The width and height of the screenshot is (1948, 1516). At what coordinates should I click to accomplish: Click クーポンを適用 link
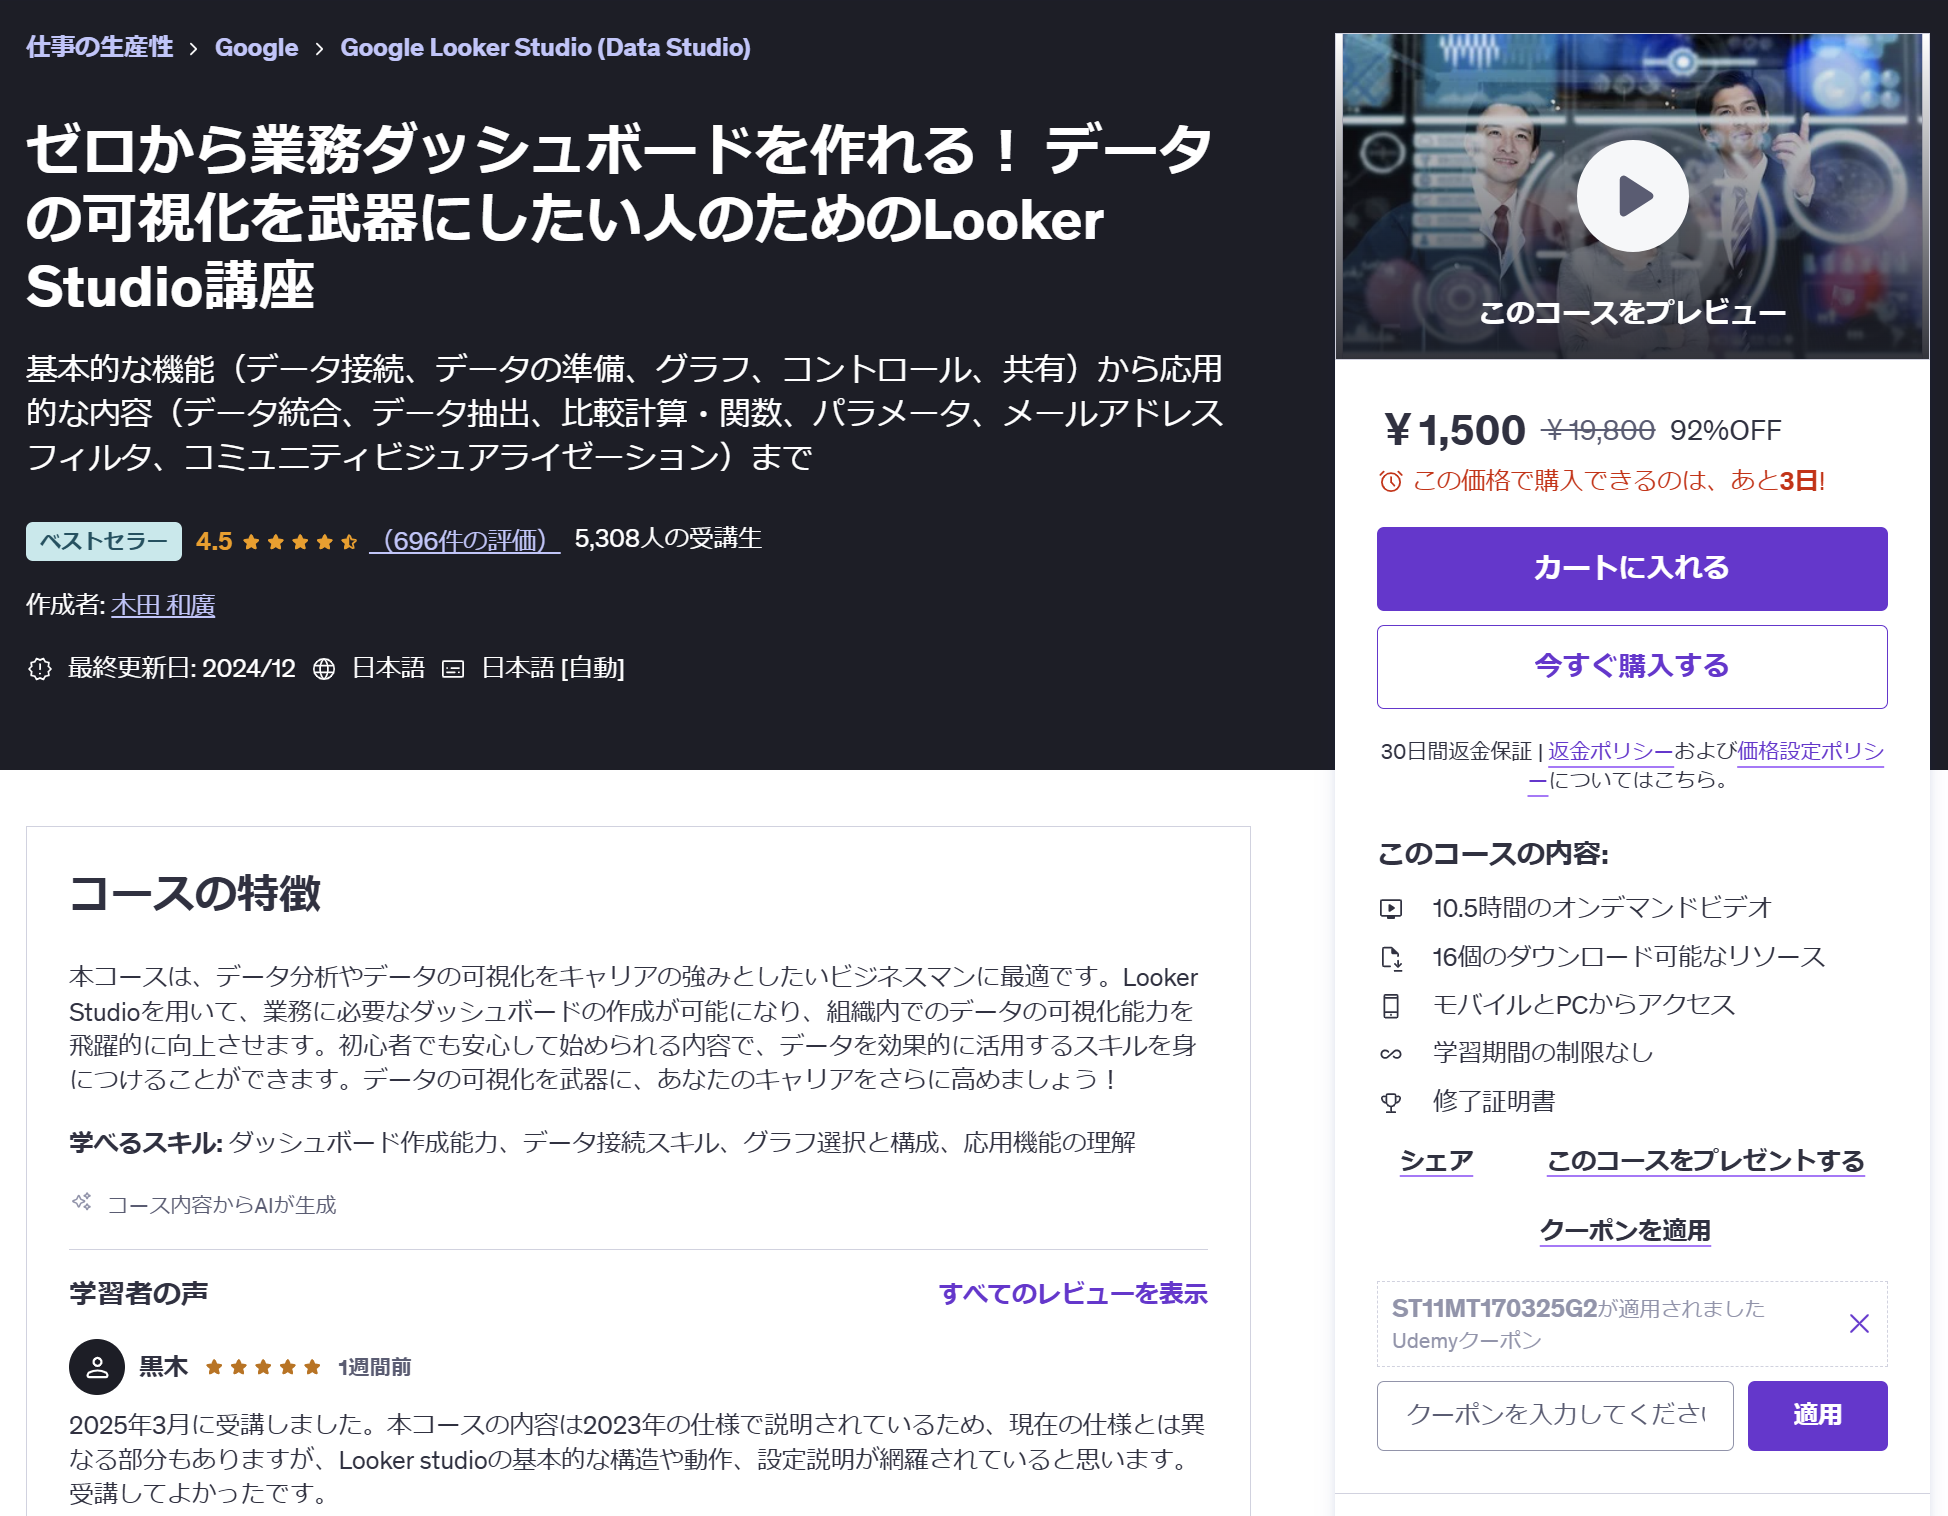tap(1625, 1231)
